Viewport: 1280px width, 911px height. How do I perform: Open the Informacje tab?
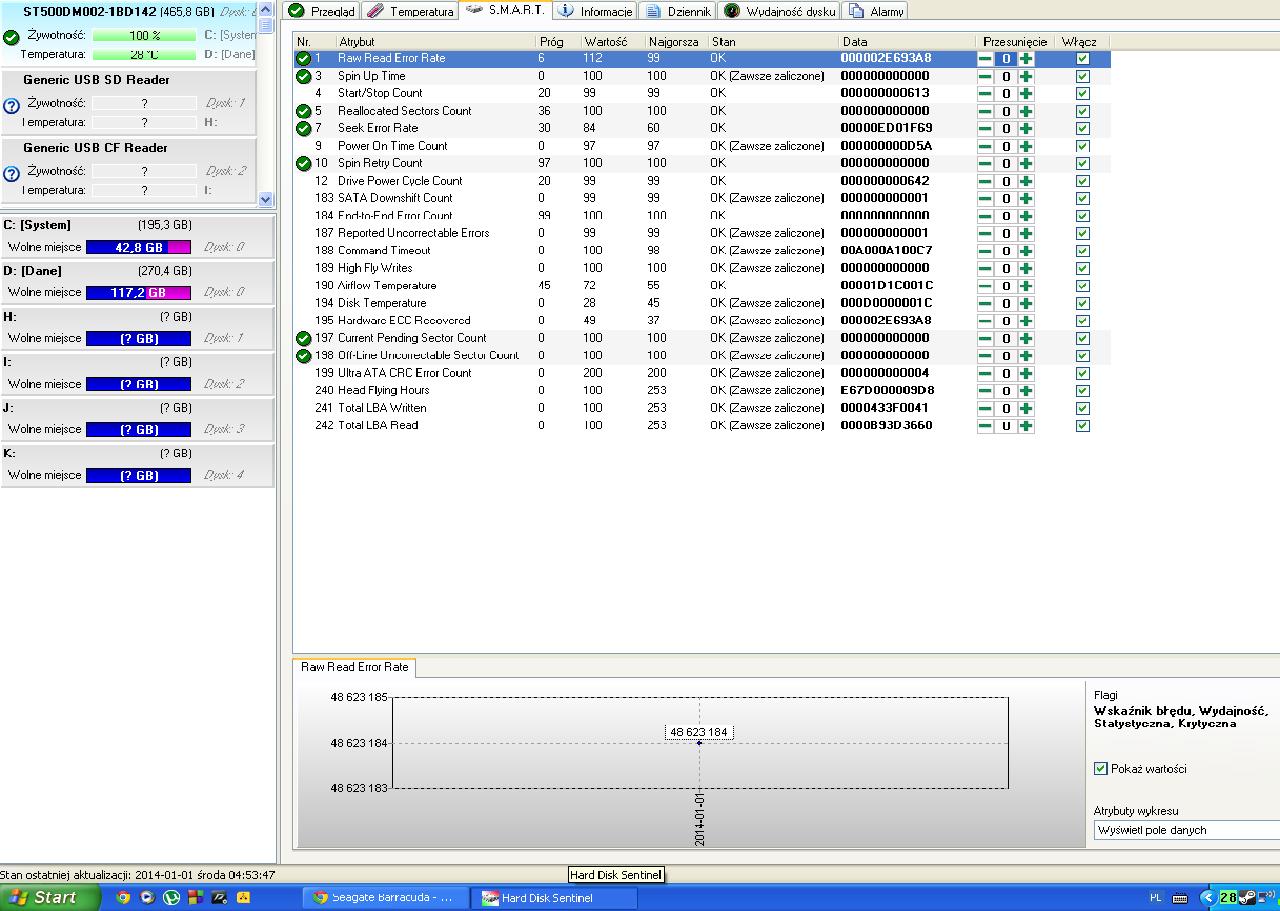(x=596, y=11)
